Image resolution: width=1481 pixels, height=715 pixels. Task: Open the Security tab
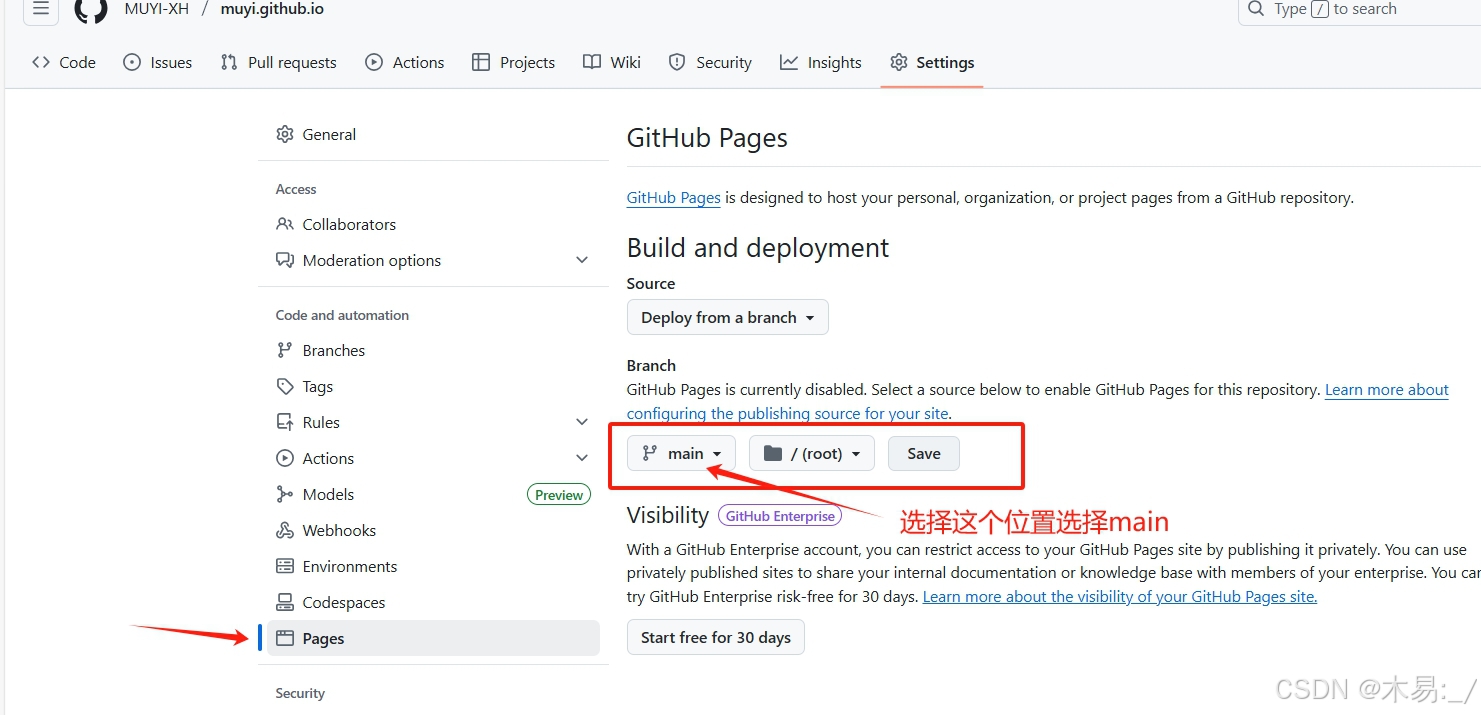pos(710,62)
